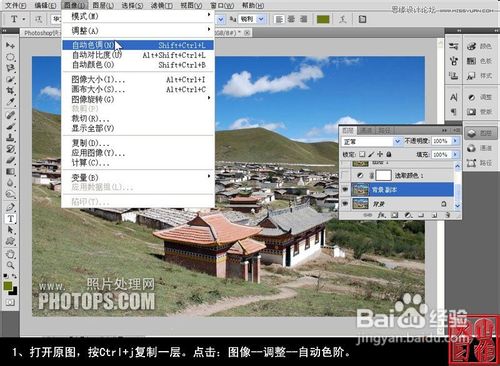Toggle lock transparent pixels

pos(362,154)
